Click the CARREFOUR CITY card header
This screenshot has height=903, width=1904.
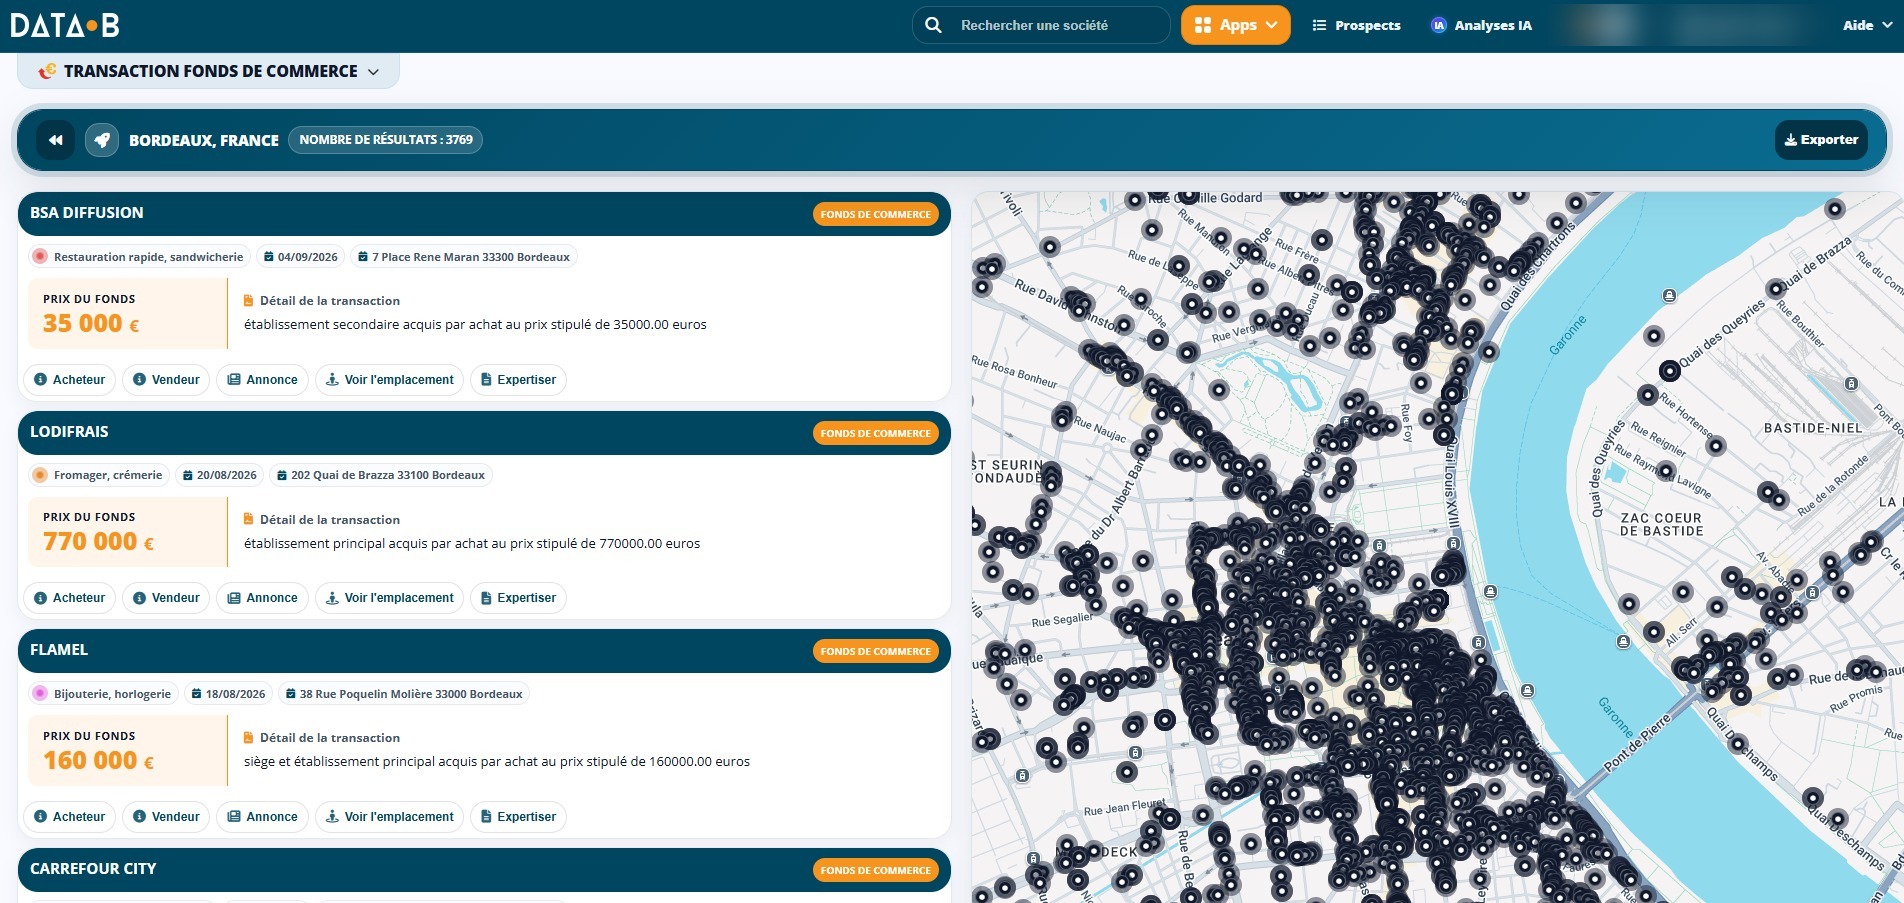tap(484, 870)
